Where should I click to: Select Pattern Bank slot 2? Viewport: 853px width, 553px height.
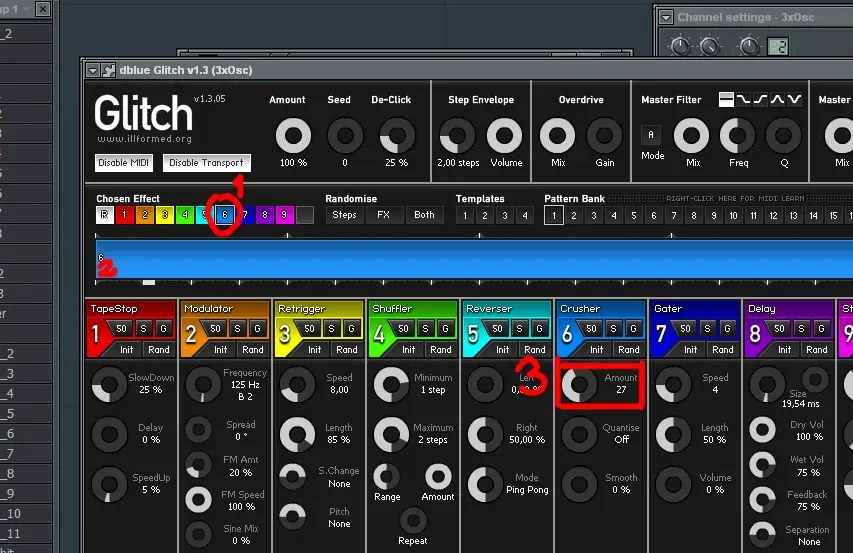(574, 215)
